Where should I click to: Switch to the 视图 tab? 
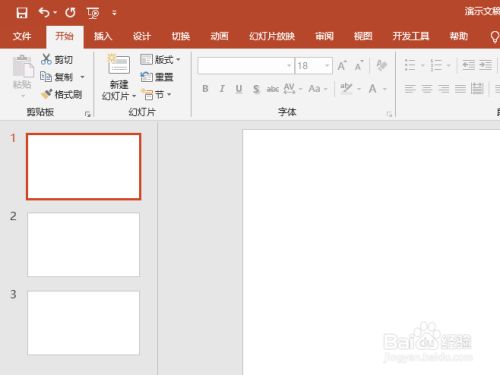tap(363, 36)
